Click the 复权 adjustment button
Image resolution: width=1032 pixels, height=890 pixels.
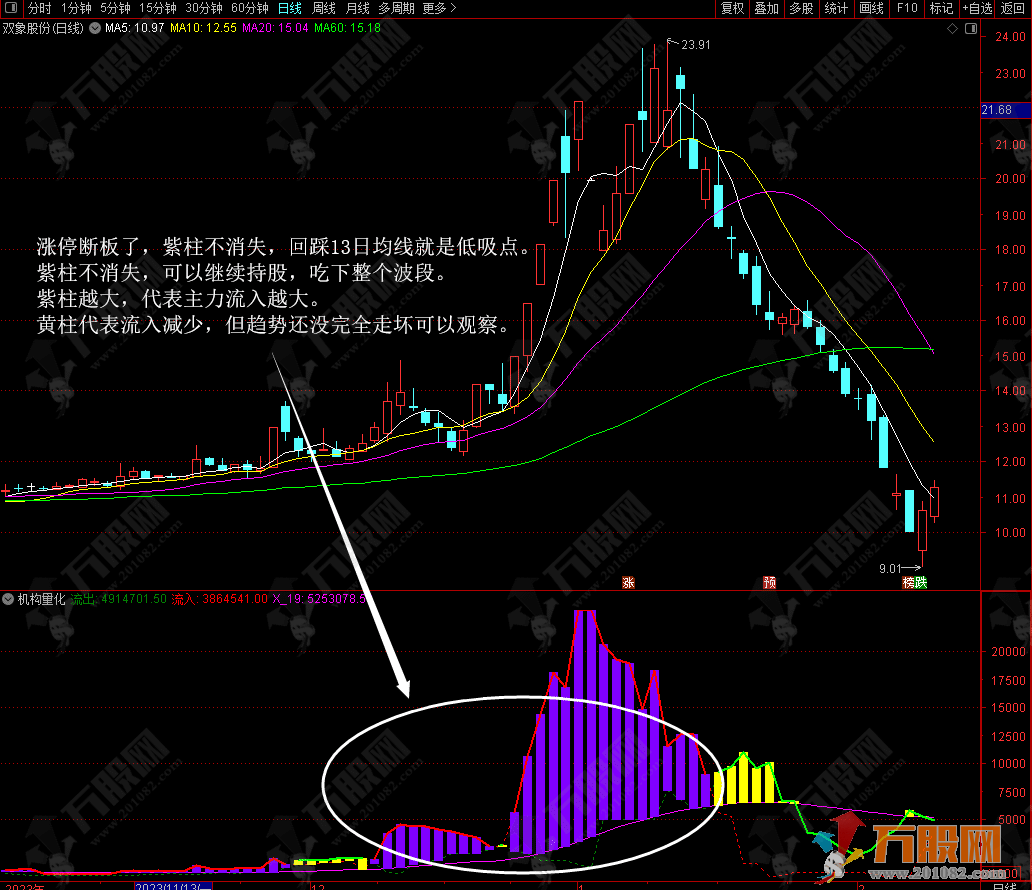732,8
